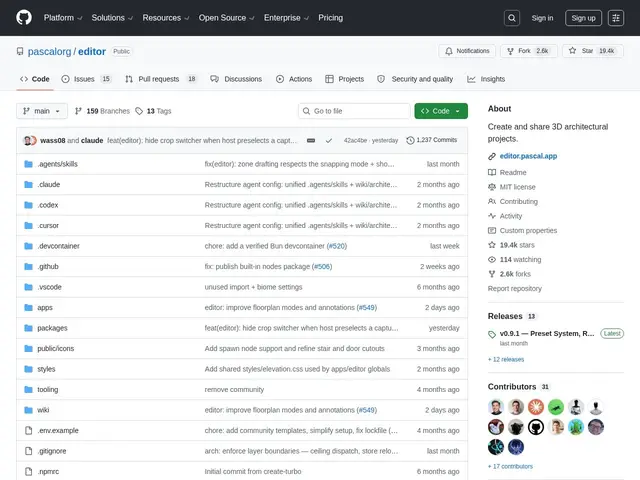
Task: Open the Resources dropdown menu
Action: (166, 18)
